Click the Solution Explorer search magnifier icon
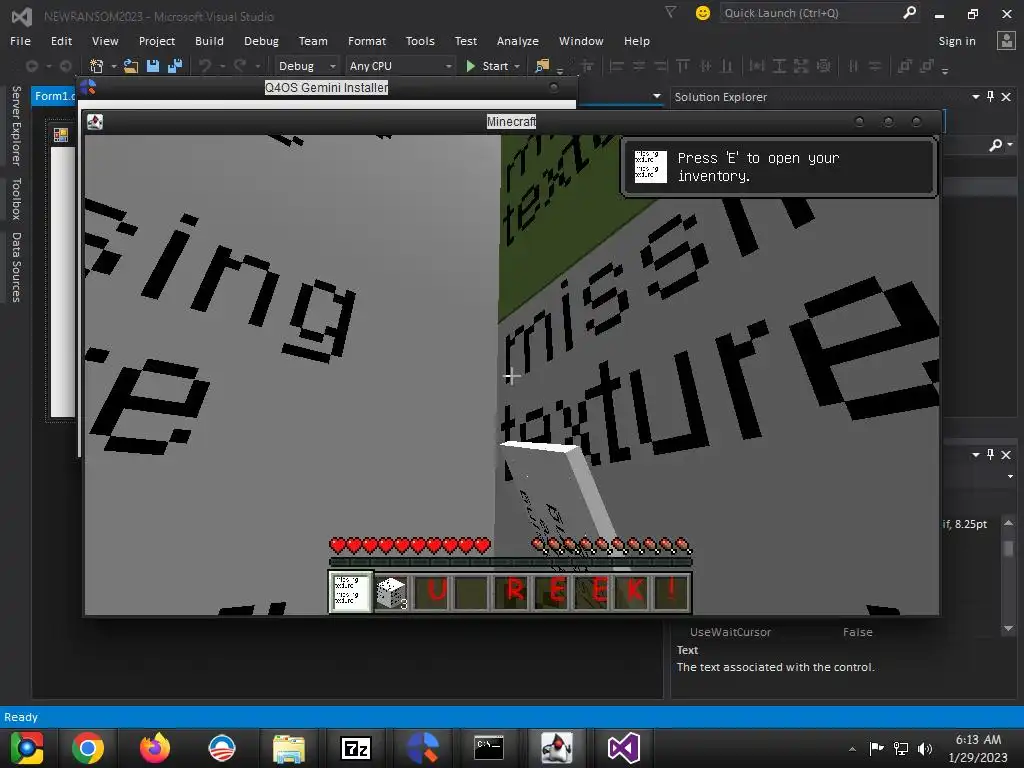This screenshot has width=1024, height=768. click(996, 145)
